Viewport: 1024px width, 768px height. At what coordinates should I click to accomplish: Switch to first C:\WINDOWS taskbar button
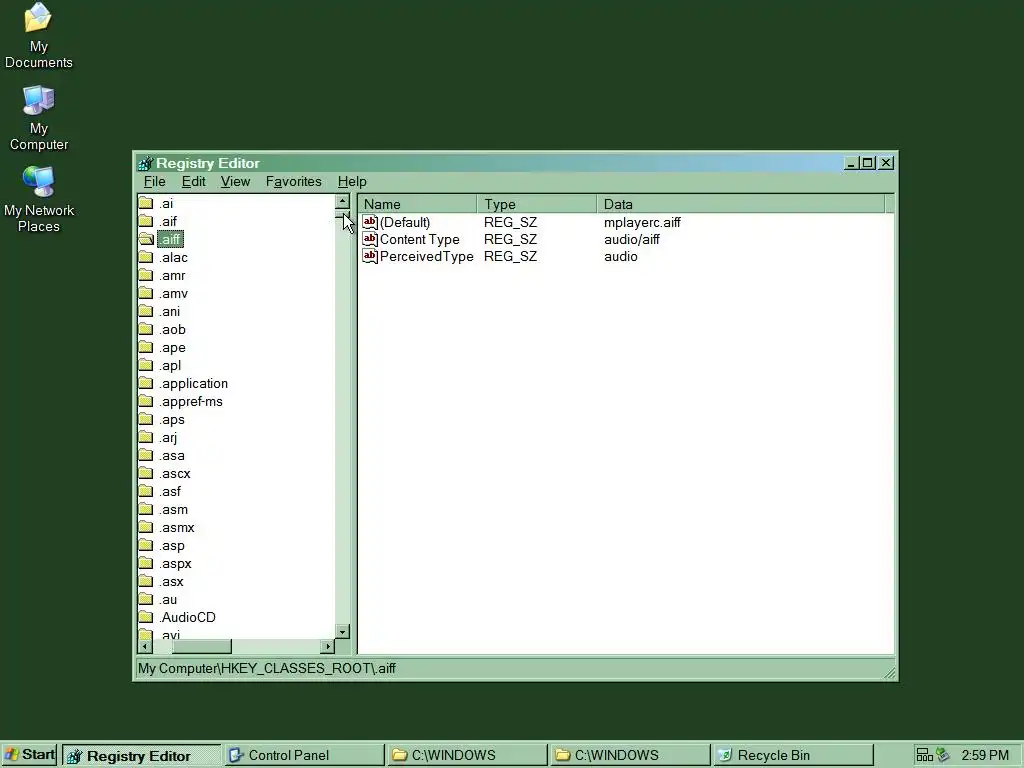tap(468, 756)
